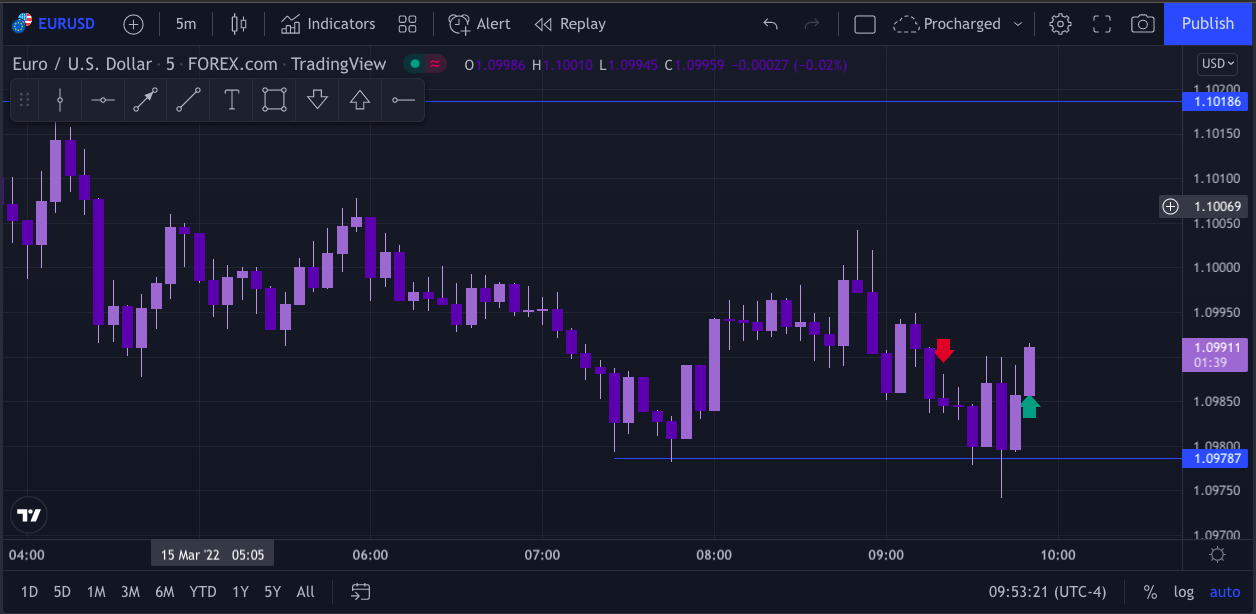
Task: Select the Text drawing tool
Action: tap(231, 100)
